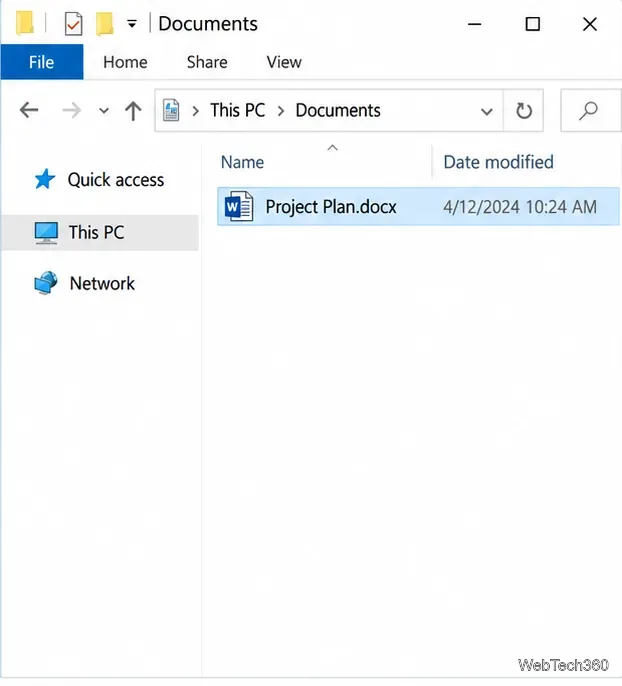Click the folder icon in the title bar
This screenshot has height=686, width=622.
pos(24,23)
